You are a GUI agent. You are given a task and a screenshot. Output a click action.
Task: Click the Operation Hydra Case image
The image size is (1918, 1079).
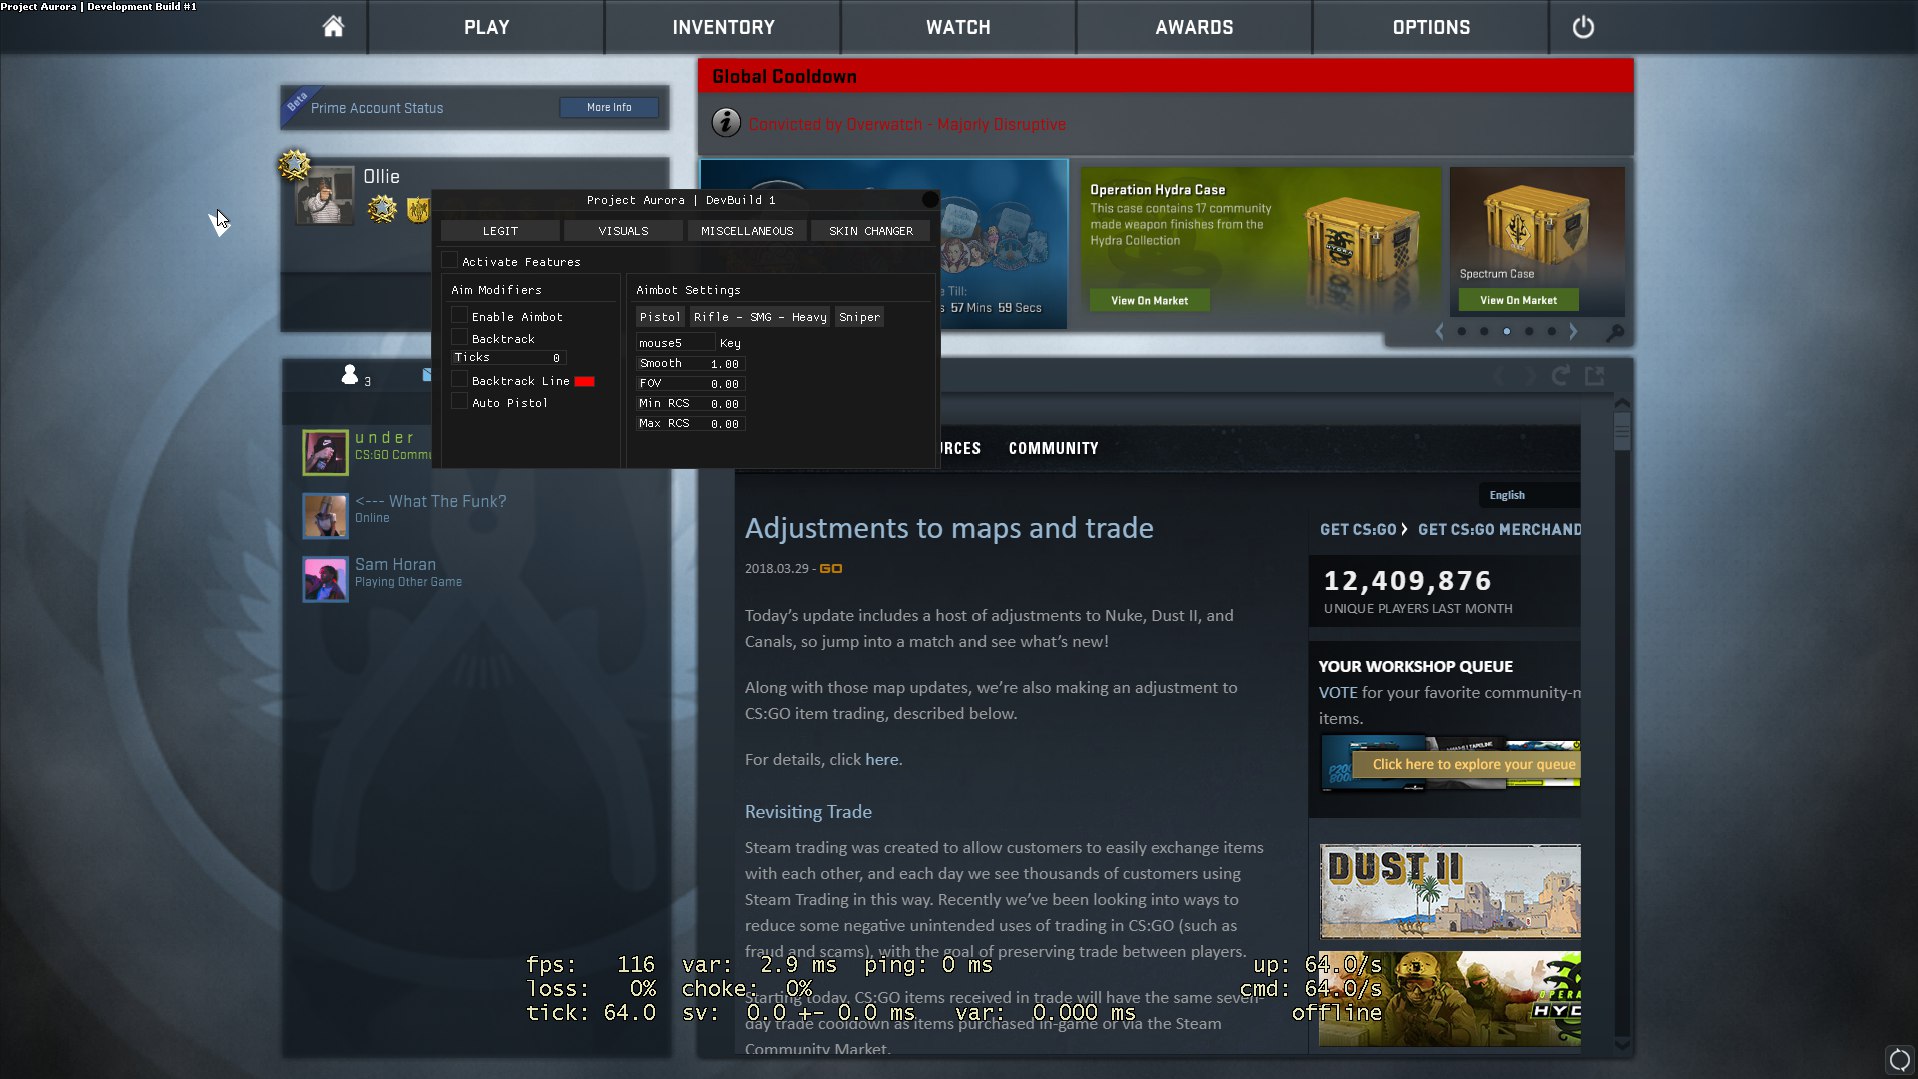[1362, 240]
